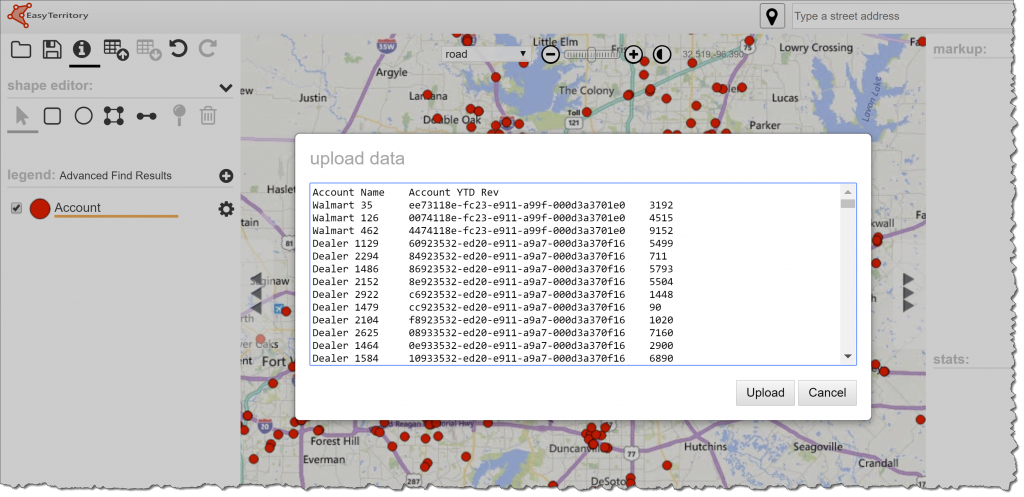Screen dimensions: 1024x497
Task: Open the road map type dropdown
Action: coord(485,54)
